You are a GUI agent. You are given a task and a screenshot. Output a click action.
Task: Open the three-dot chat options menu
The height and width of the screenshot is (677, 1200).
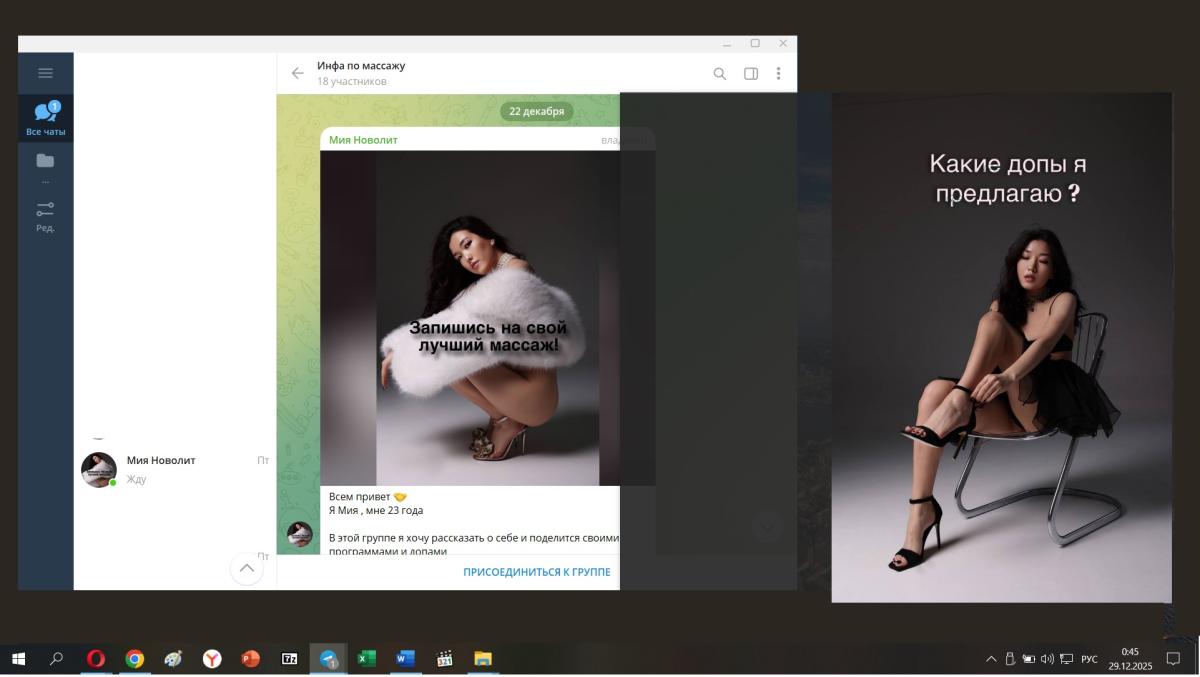[x=778, y=73]
